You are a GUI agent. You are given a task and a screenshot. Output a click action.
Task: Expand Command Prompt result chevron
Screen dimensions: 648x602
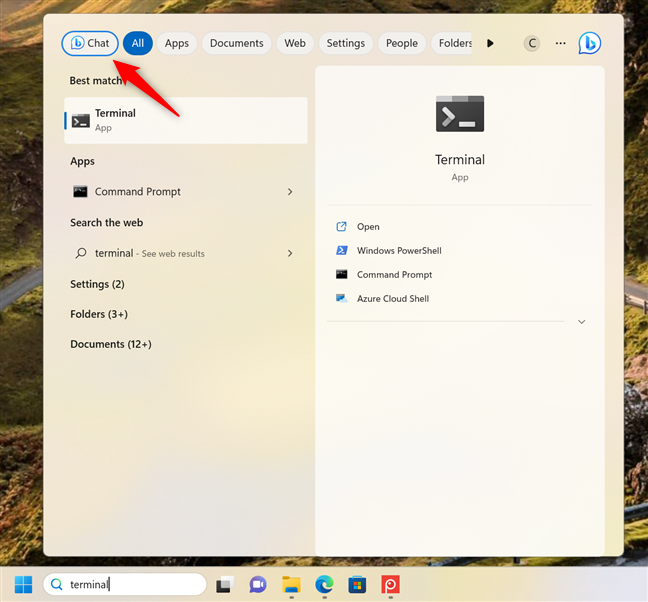pos(290,192)
